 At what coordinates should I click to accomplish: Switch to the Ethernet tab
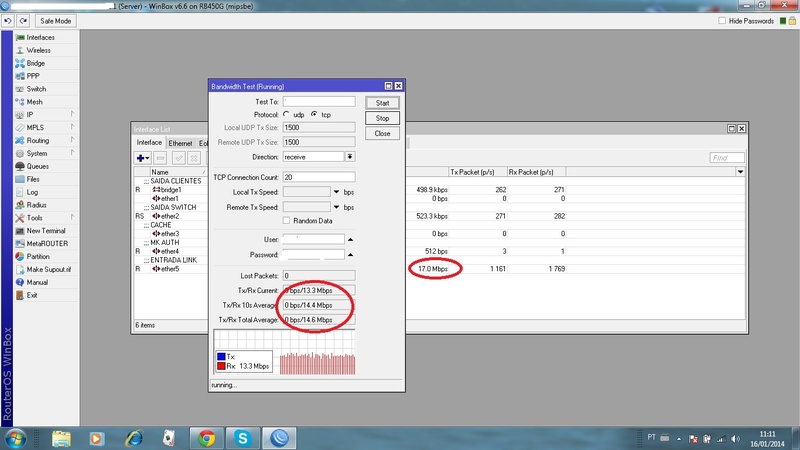(x=180, y=143)
